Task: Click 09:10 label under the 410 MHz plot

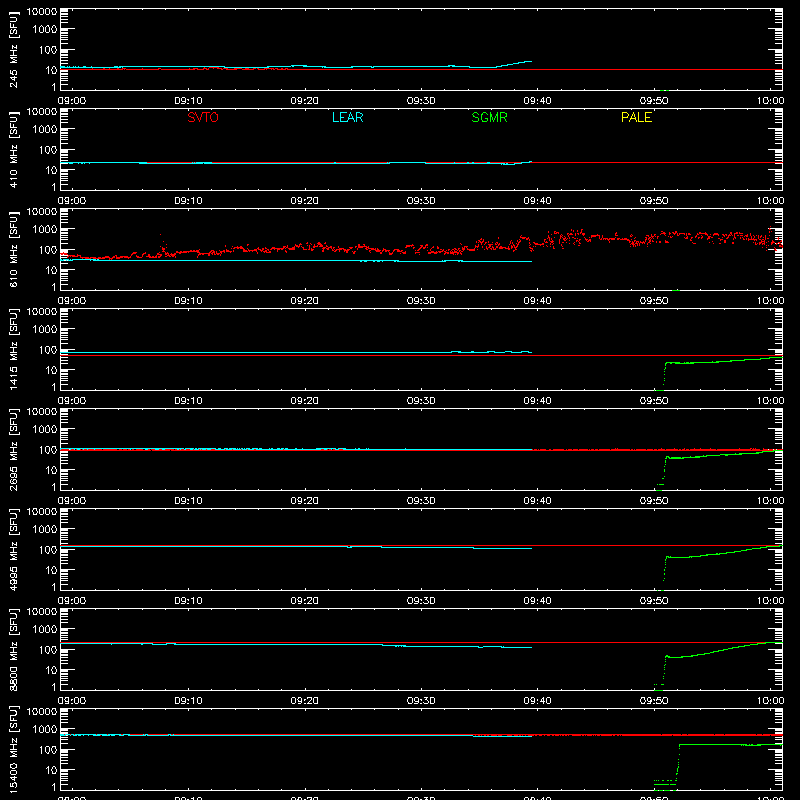Action: (188, 201)
